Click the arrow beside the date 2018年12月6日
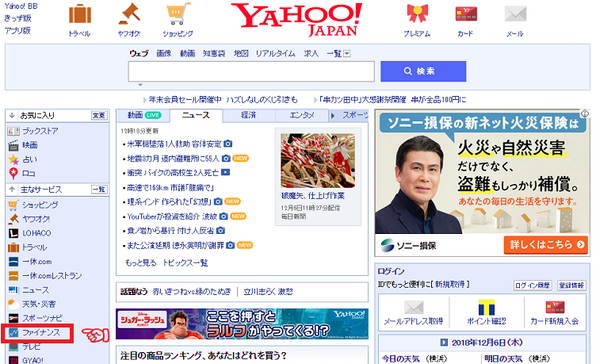The height and width of the screenshot is (364, 600). pyautogui.click(x=443, y=342)
